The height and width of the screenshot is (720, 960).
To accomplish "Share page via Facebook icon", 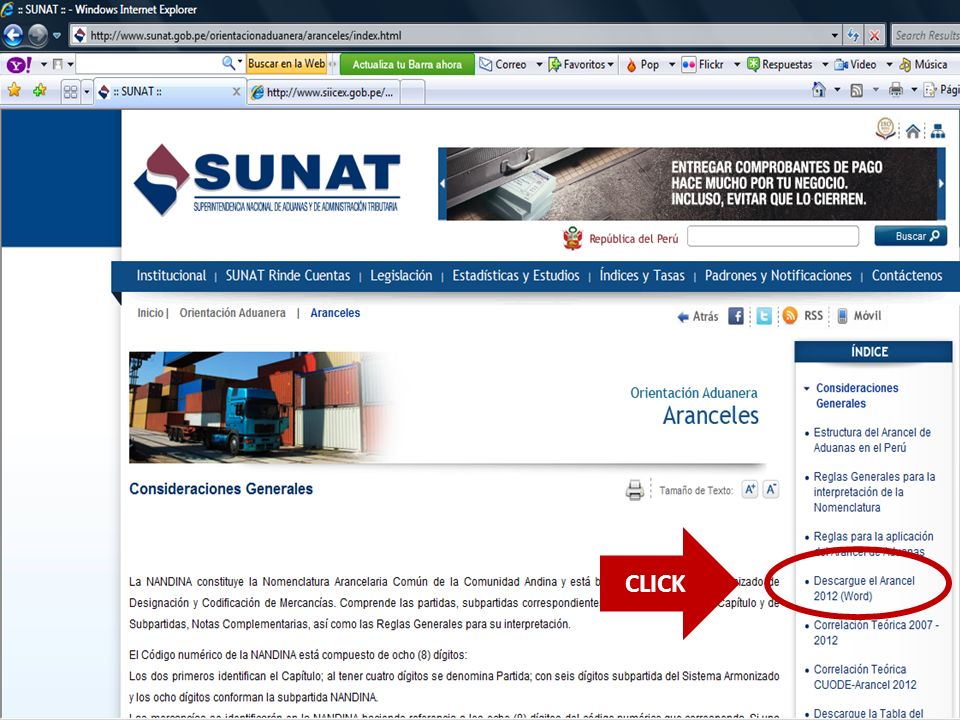I will coord(735,316).
